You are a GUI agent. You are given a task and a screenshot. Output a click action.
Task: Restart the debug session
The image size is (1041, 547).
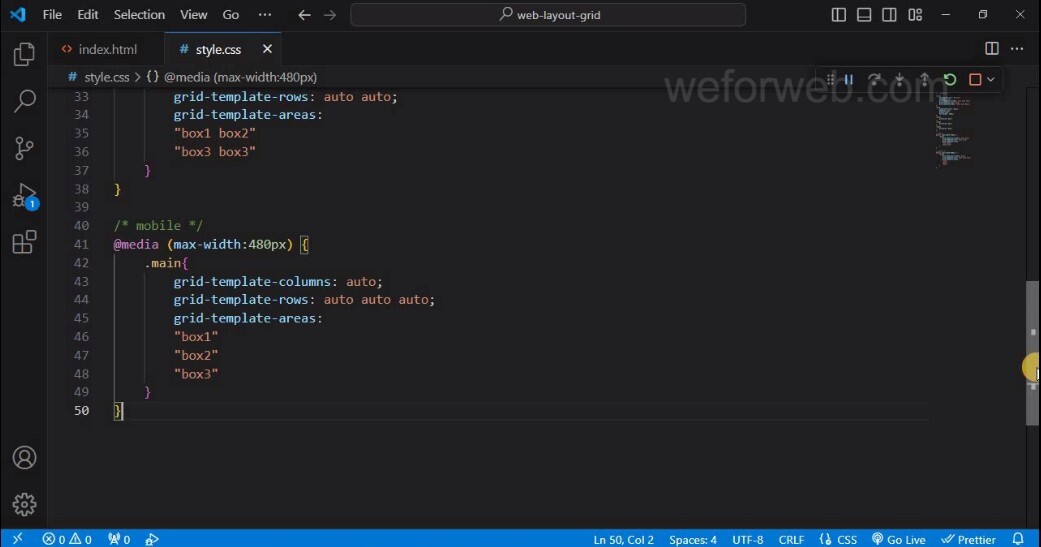[950, 79]
